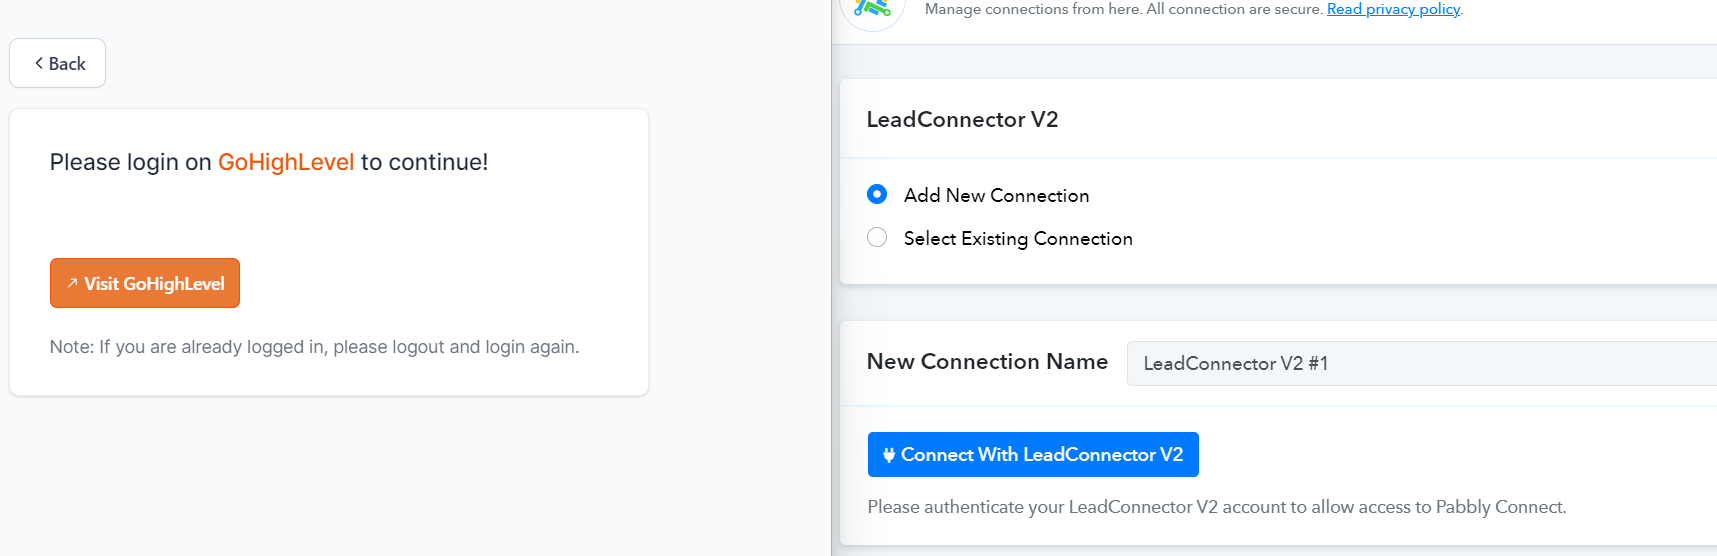Click the plug icon on Connect button
1717x556 pixels.
889,455
